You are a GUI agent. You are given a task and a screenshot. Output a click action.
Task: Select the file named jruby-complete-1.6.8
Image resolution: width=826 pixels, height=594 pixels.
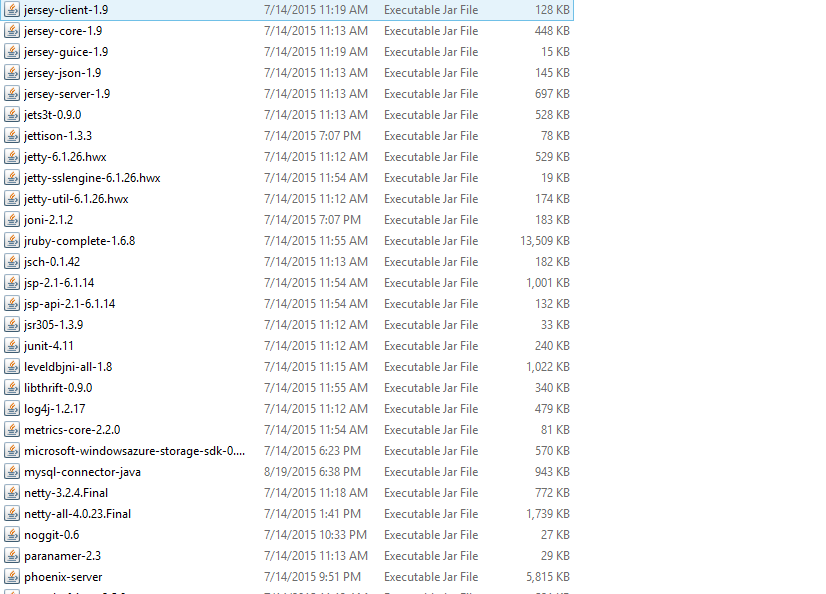point(79,241)
